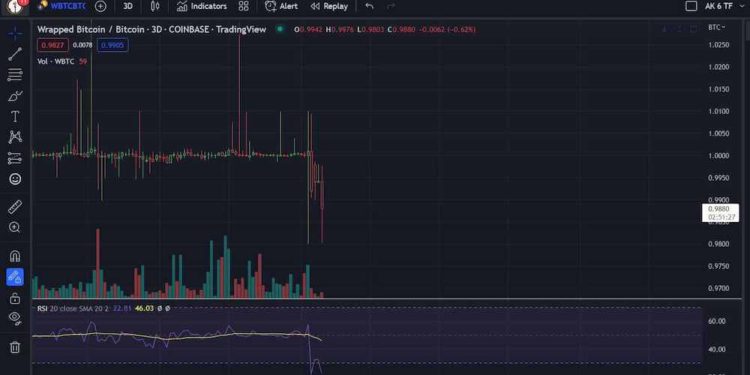This screenshot has height=375, width=750.
Task: Select the brush drawing tool
Action: pos(15,96)
